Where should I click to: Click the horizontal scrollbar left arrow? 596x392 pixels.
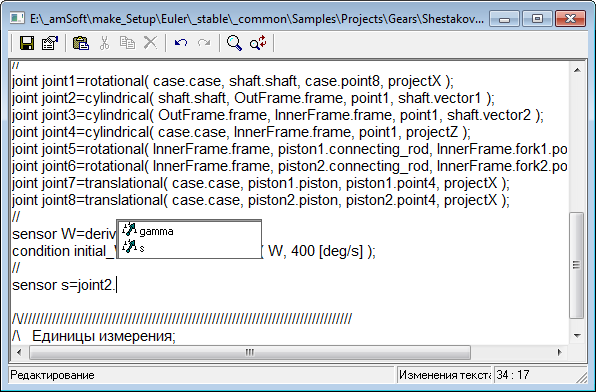tap(19, 352)
